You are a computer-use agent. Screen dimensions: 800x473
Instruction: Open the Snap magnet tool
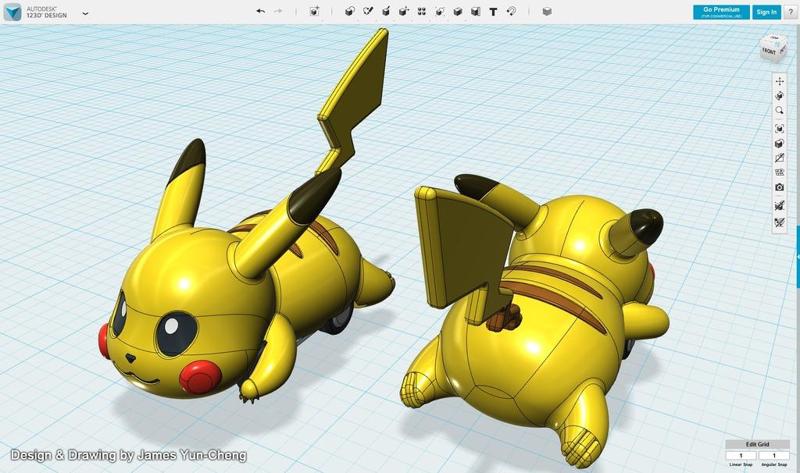[511, 11]
